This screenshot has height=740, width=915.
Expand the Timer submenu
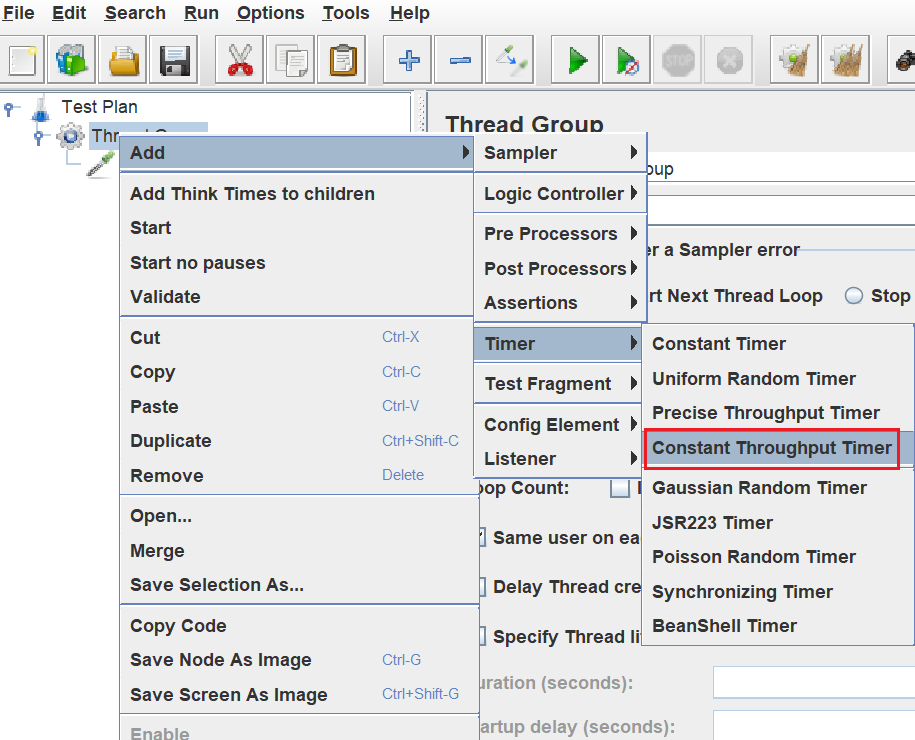click(558, 344)
